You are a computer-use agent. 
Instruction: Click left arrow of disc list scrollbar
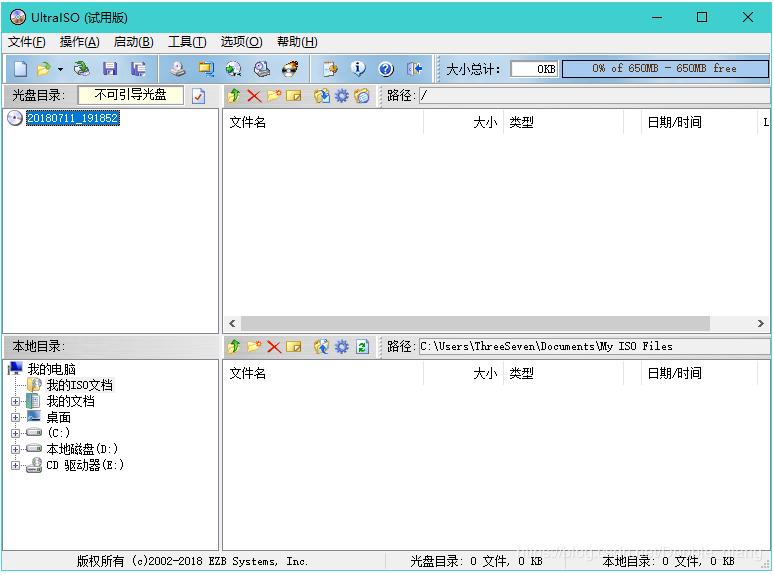pyautogui.click(x=232, y=323)
